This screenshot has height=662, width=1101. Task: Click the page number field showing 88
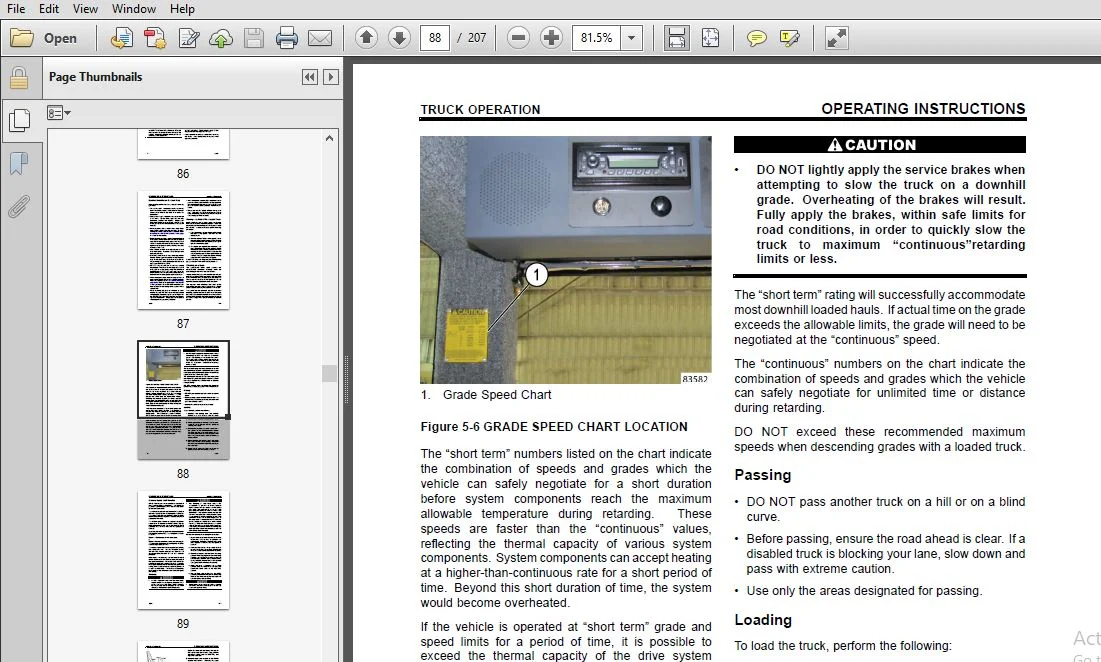click(x=435, y=38)
